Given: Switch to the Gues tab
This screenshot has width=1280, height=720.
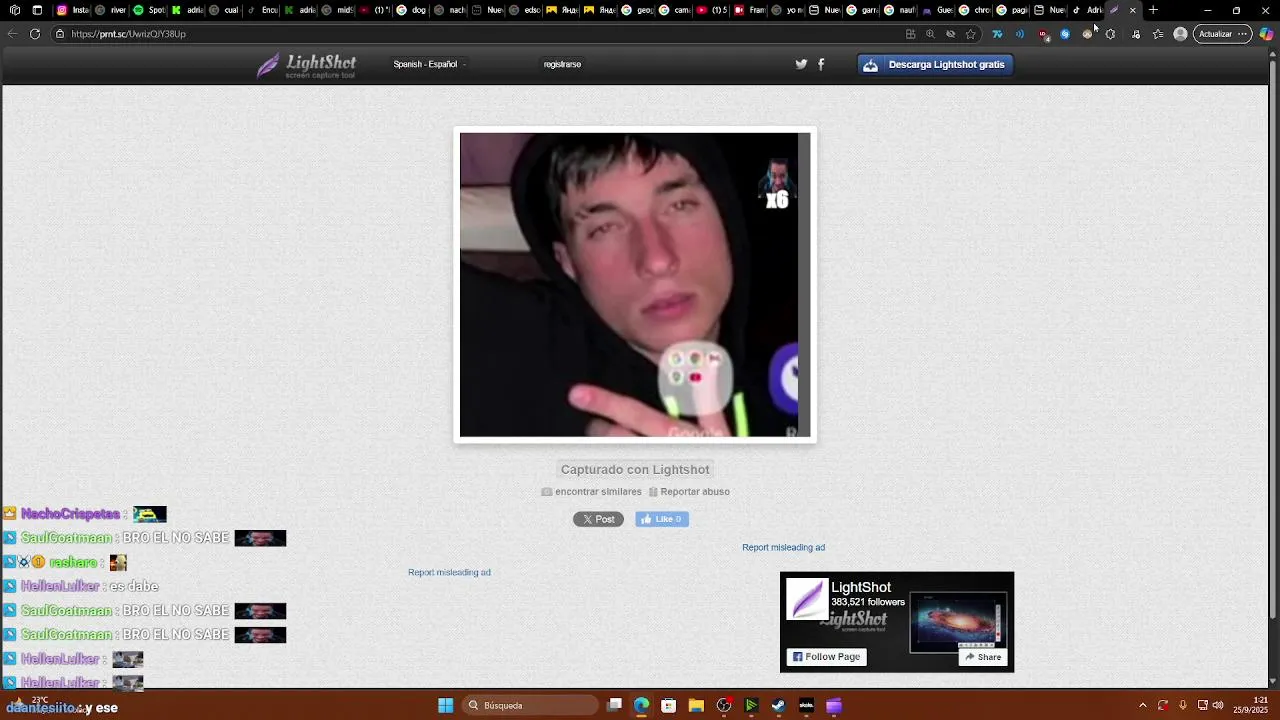Looking at the screenshot, I should pos(937,10).
